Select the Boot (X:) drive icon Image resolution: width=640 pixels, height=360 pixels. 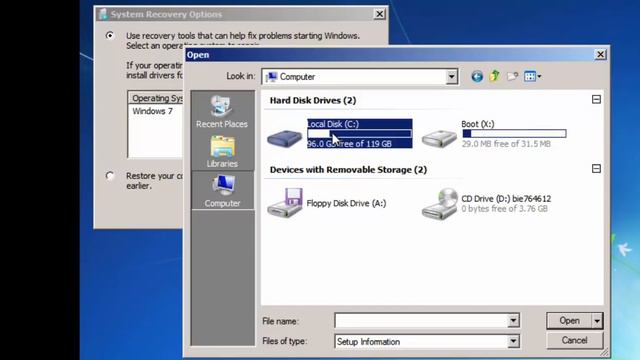tap(439, 138)
